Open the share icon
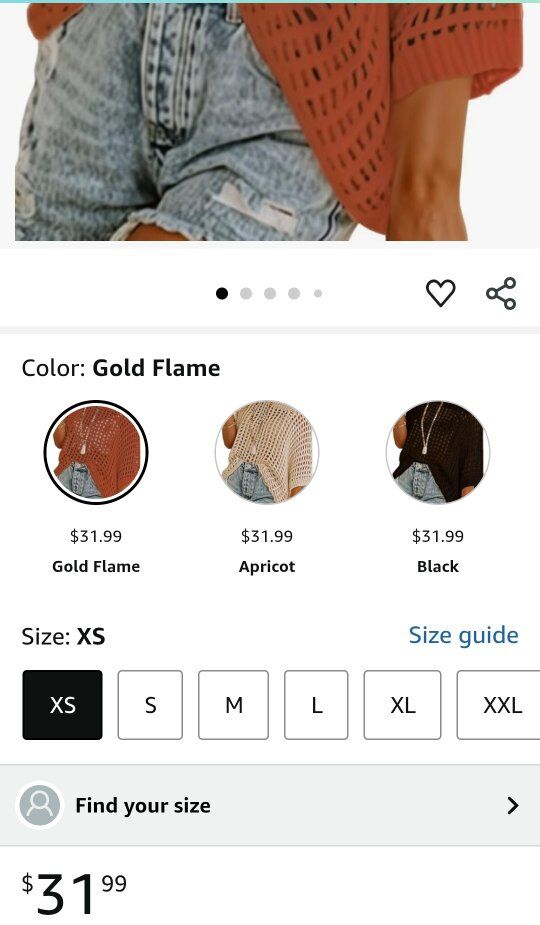 (x=501, y=293)
